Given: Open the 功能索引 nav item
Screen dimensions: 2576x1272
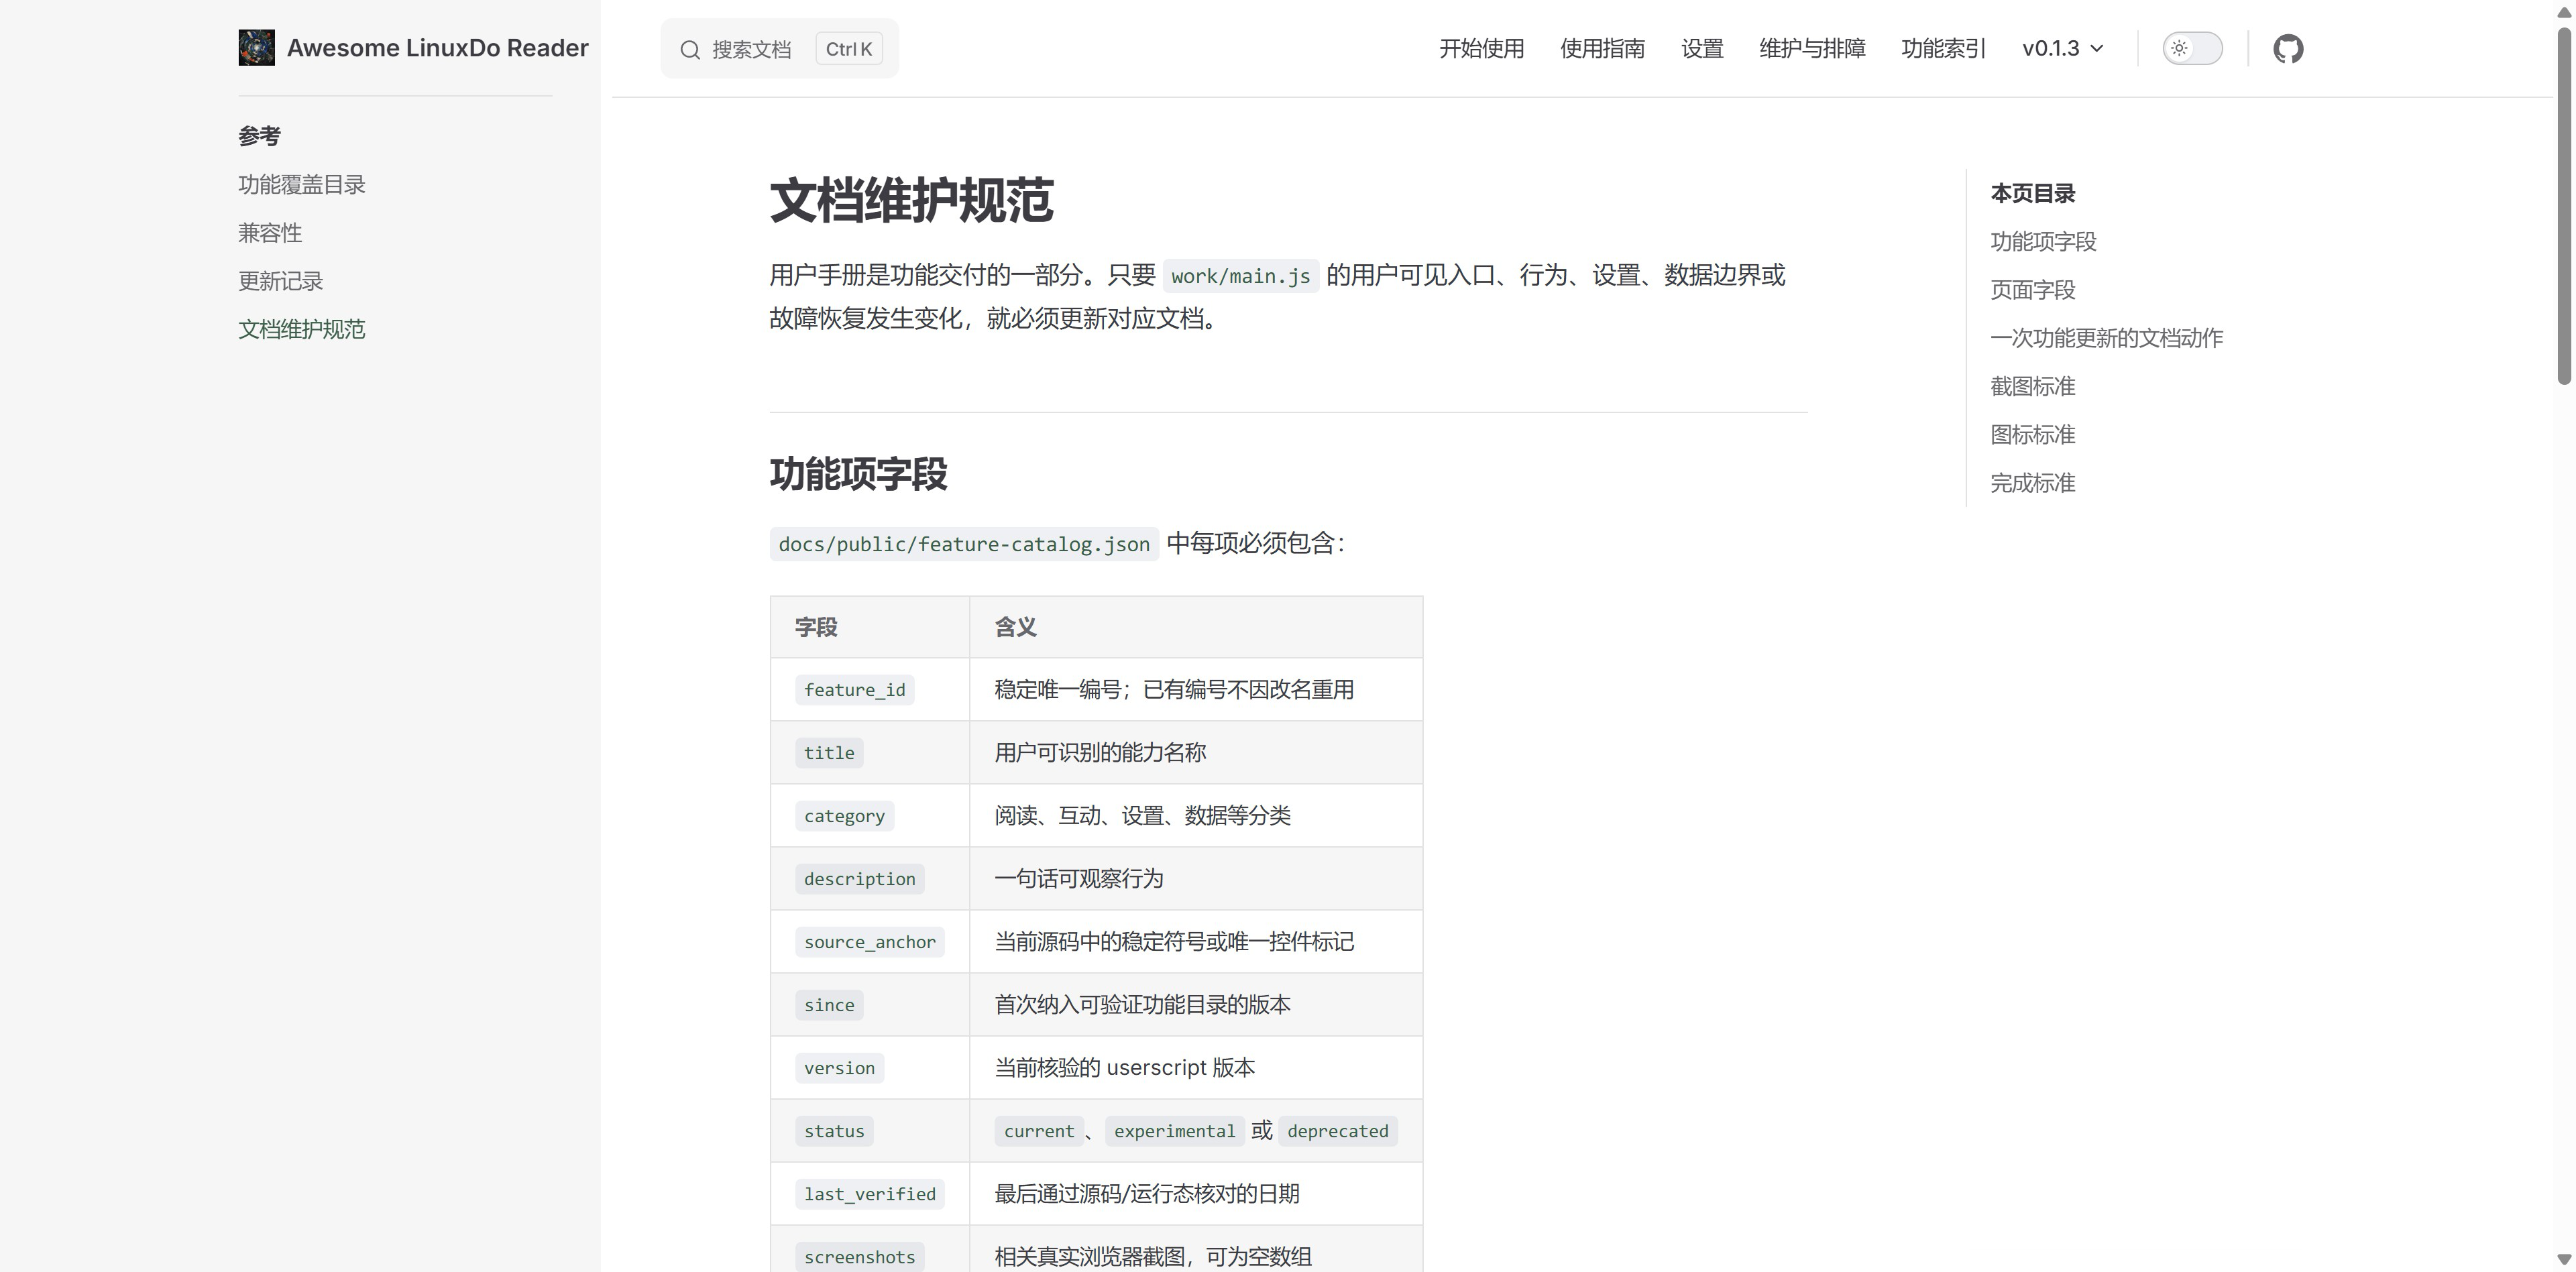Looking at the screenshot, I should 1943,48.
